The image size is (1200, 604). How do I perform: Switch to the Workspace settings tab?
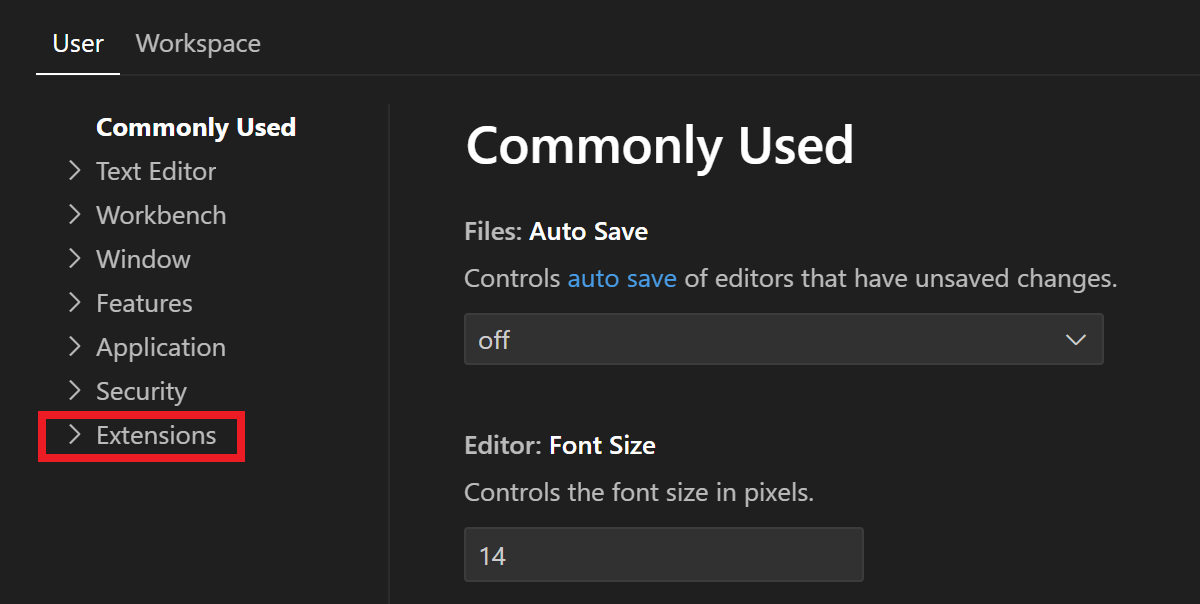[x=198, y=44]
